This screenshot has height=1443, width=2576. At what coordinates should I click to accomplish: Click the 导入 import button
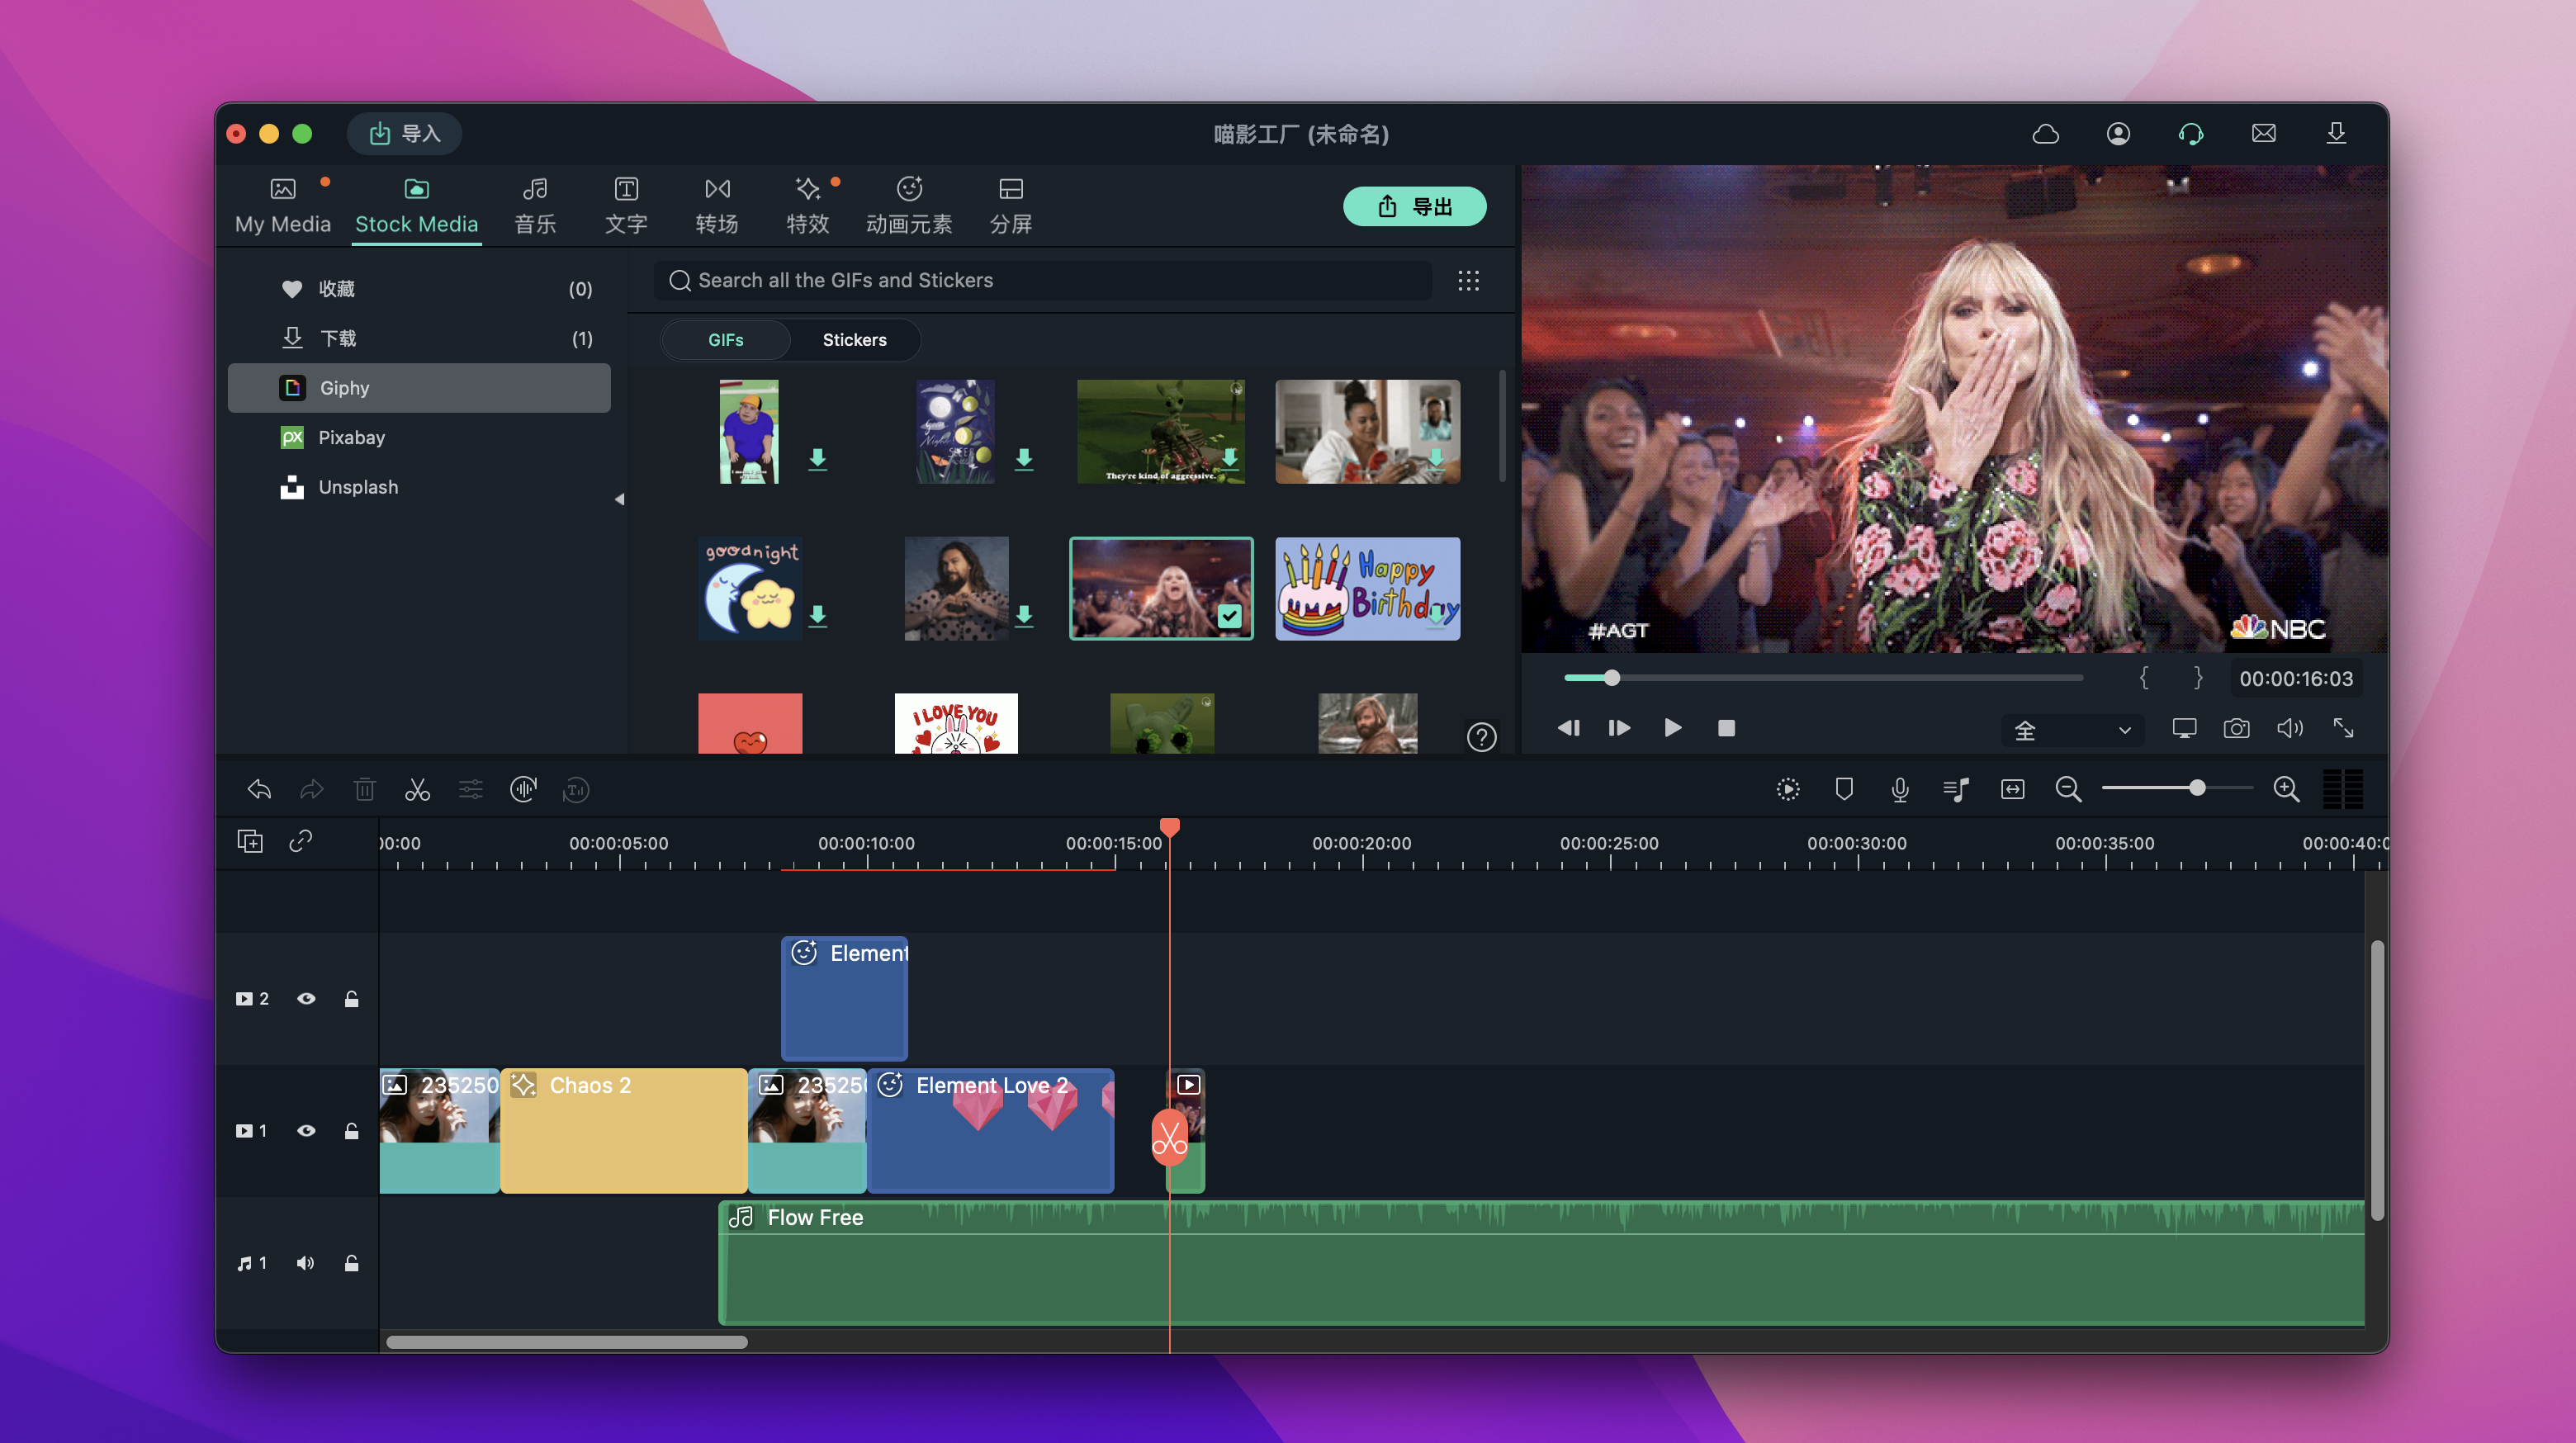[x=404, y=134]
